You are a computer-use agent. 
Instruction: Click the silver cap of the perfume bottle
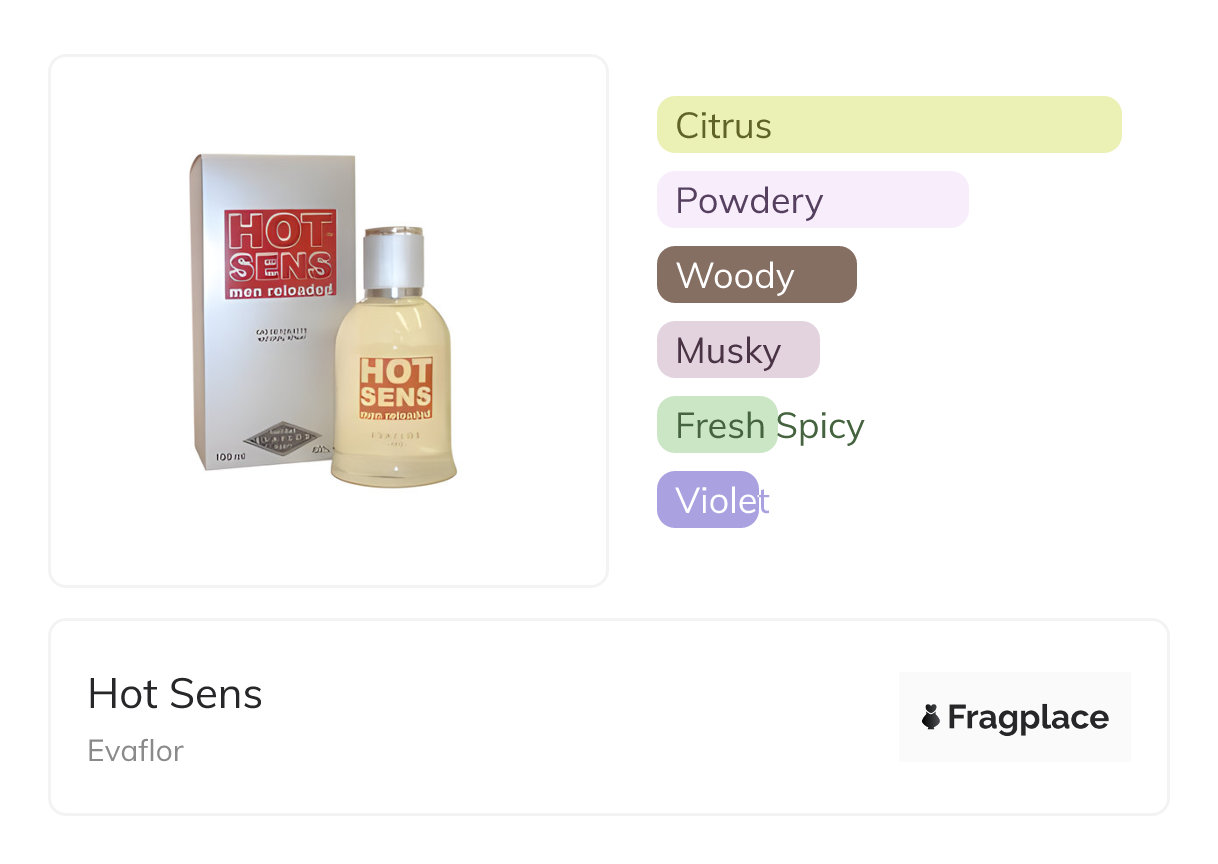pyautogui.click(x=393, y=260)
